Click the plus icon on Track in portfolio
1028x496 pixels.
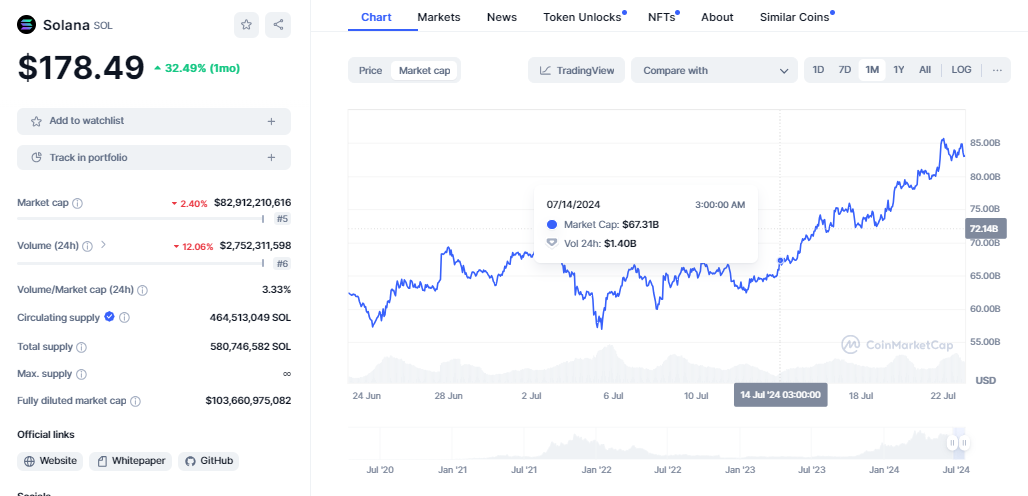271,158
